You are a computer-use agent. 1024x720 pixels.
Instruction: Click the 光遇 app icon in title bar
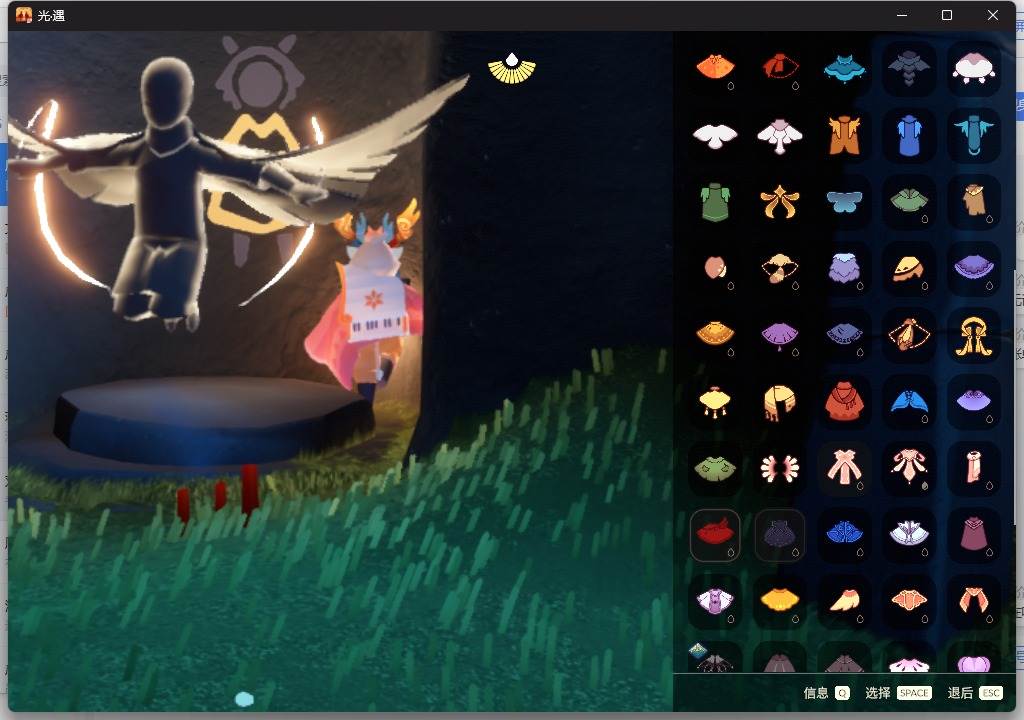coord(22,15)
